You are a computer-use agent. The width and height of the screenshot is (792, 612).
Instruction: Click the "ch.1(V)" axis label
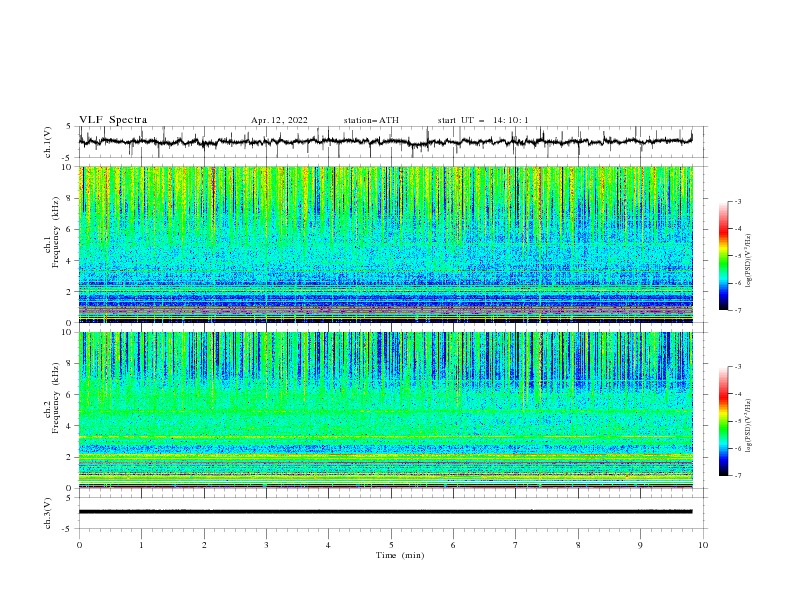[x=48, y=142]
